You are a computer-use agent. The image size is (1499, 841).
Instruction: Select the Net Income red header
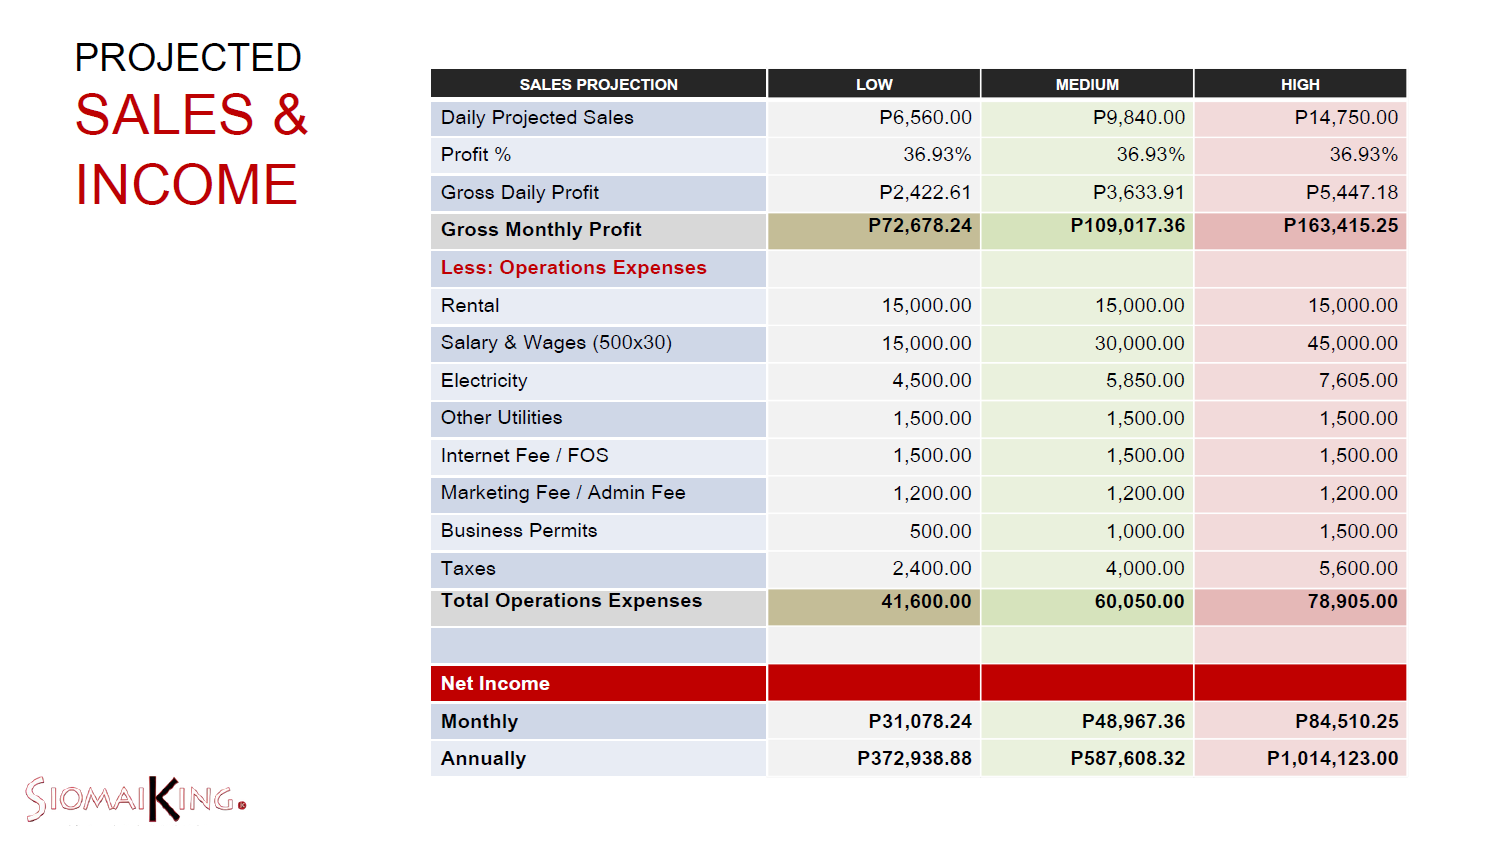[x=598, y=683]
